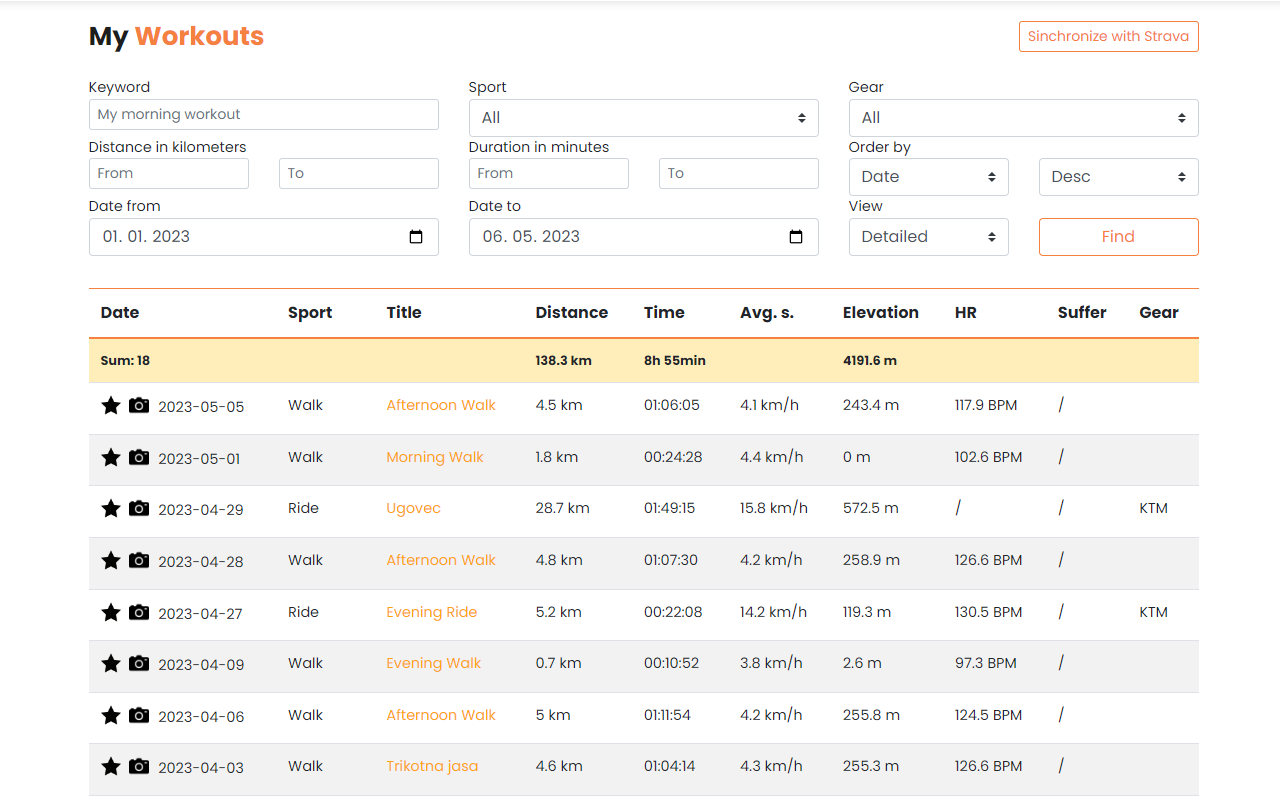This screenshot has width=1280, height=800.
Task: Click camera icon for 2023-04-03 Trikotna jasa
Action: pos(139,766)
